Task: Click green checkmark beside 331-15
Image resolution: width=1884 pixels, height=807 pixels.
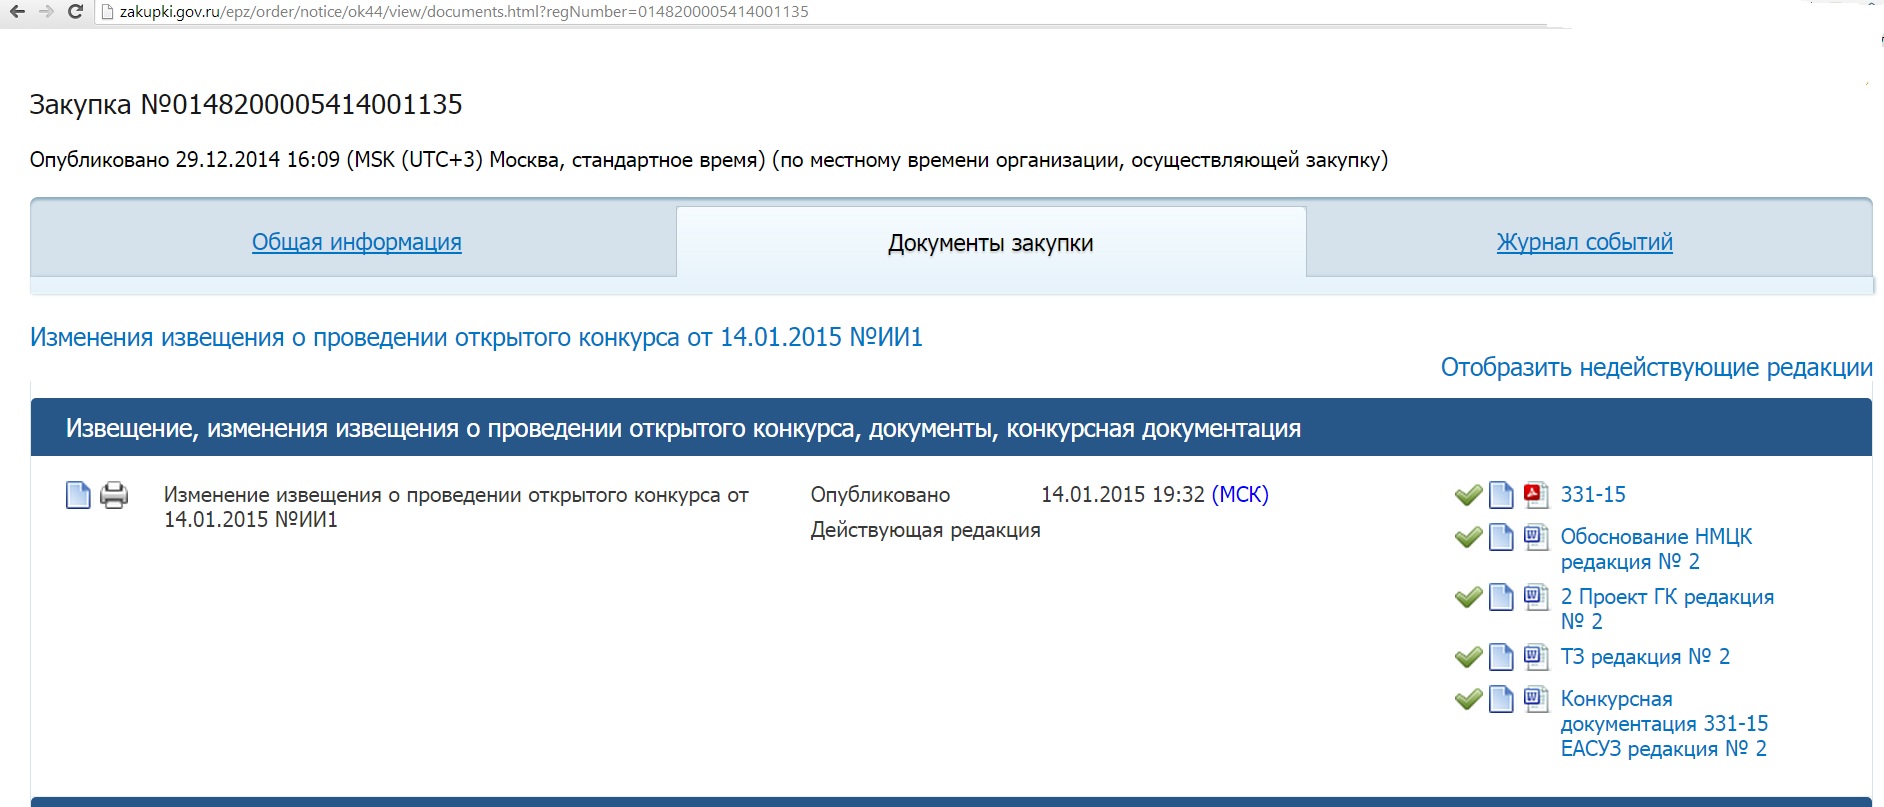Action: pos(1468,495)
